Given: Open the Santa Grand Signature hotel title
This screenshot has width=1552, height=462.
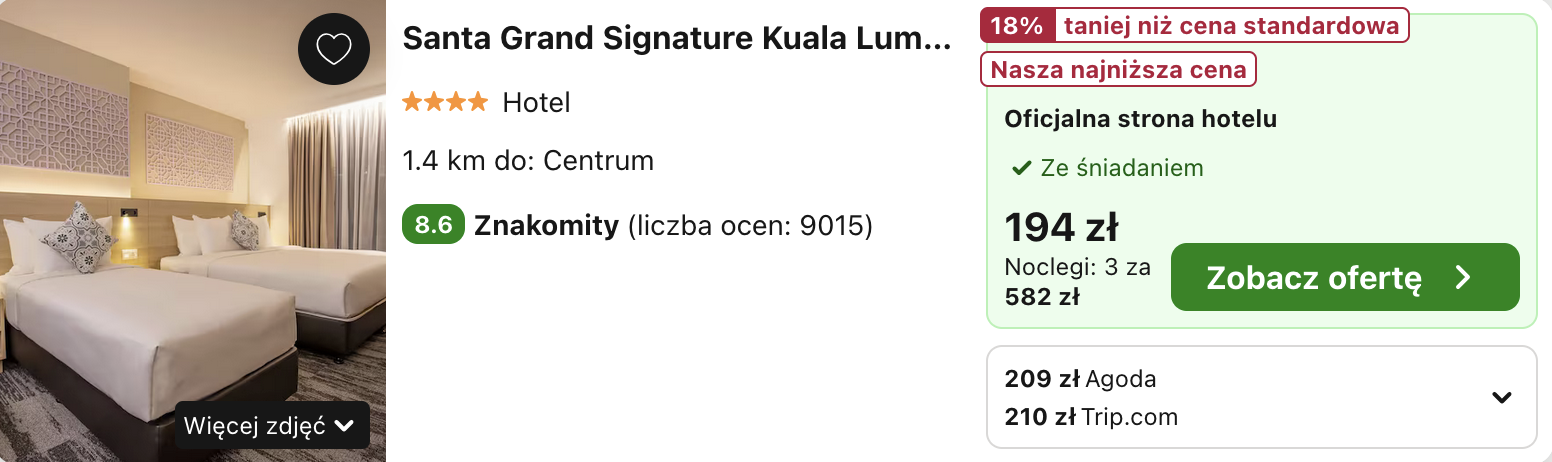Looking at the screenshot, I should pos(677,40).
